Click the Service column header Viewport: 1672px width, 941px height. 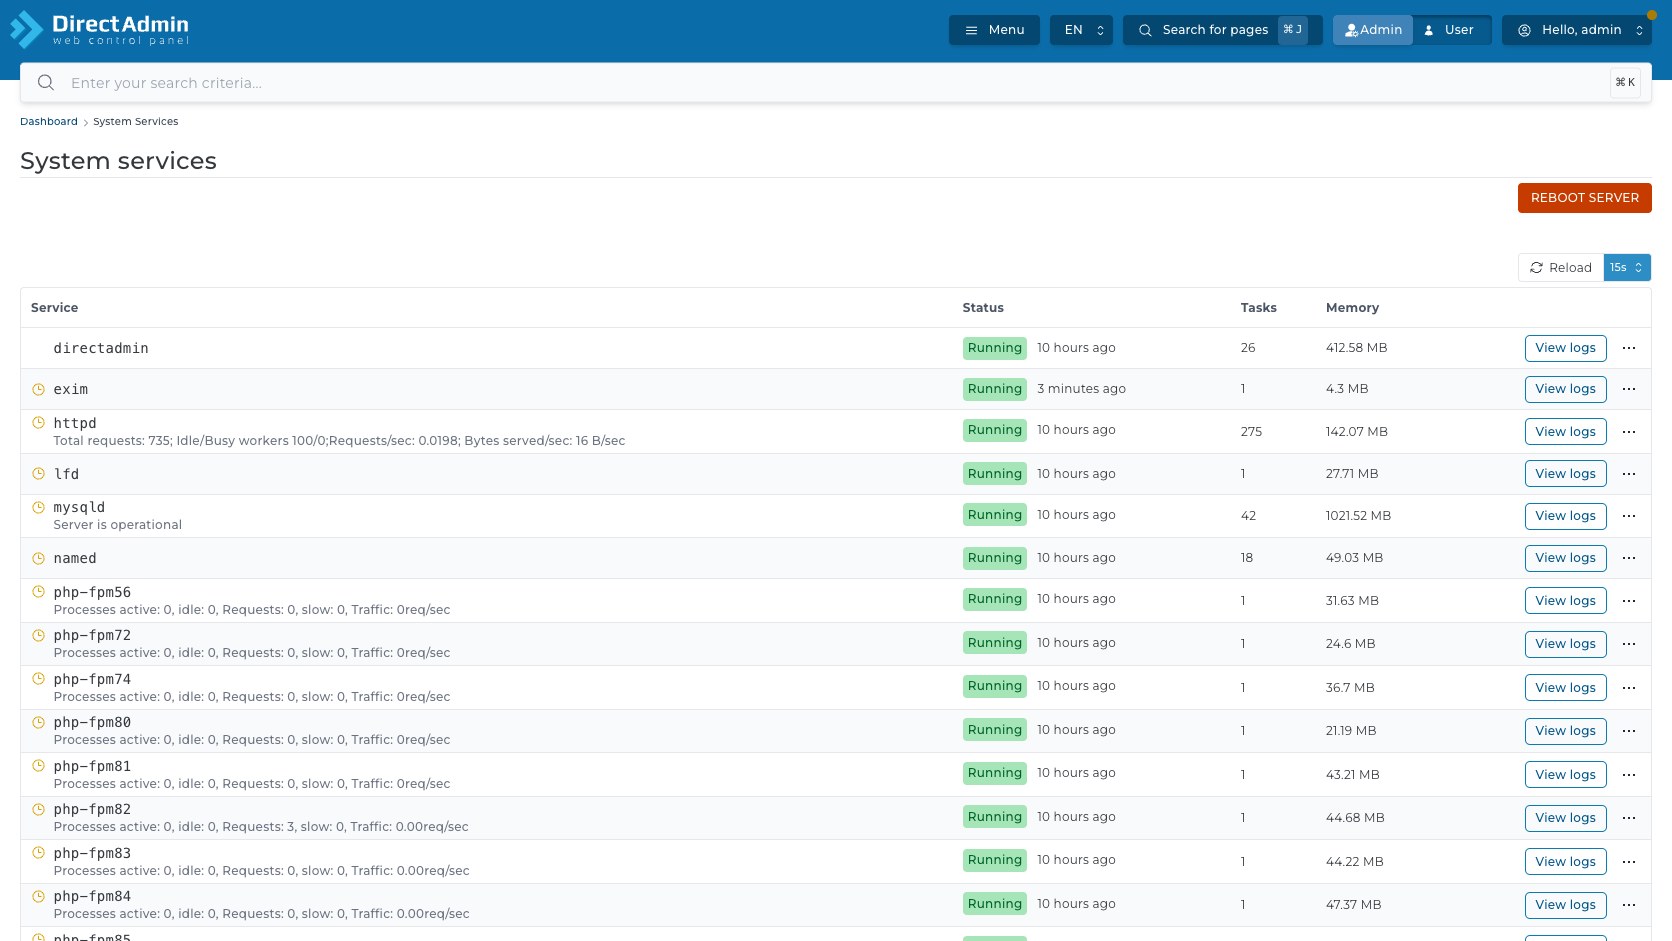click(54, 308)
